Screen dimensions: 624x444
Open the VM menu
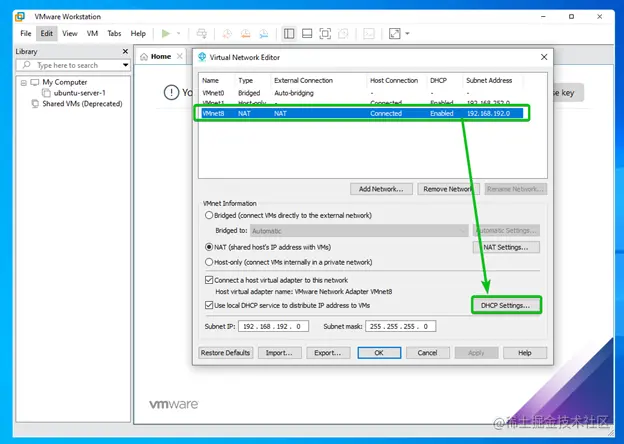click(x=92, y=34)
